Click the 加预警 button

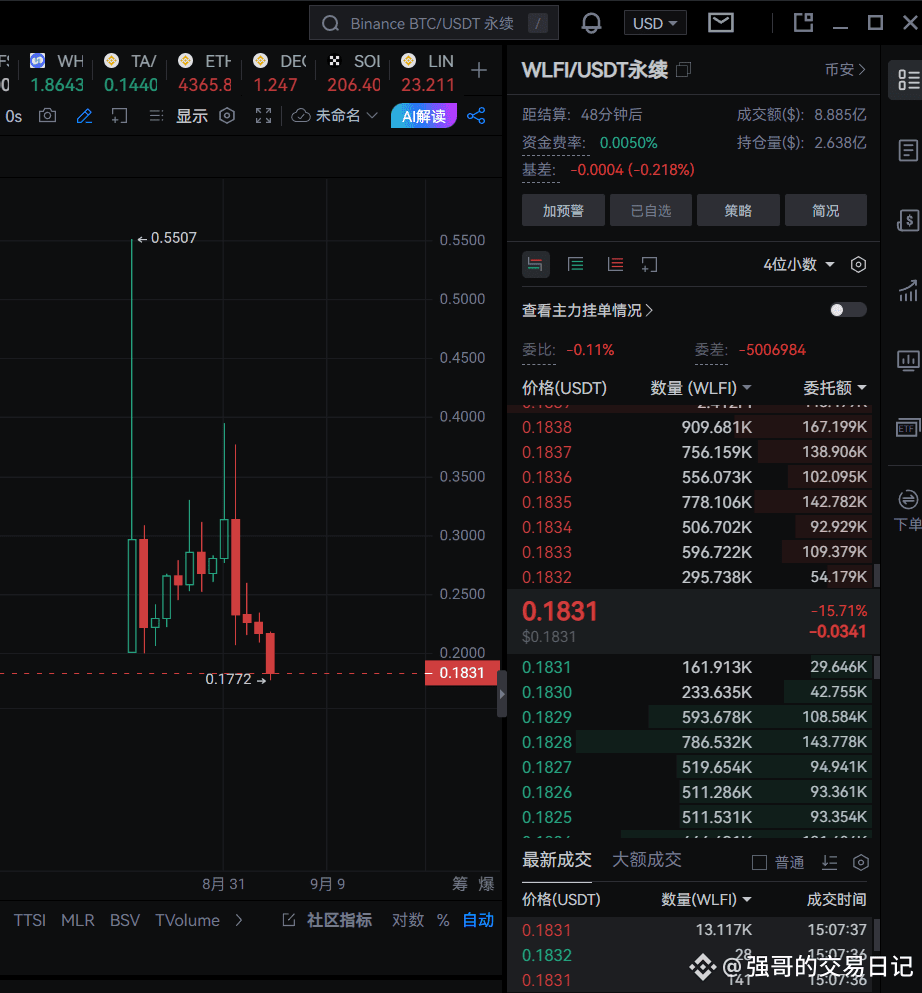[x=563, y=210]
